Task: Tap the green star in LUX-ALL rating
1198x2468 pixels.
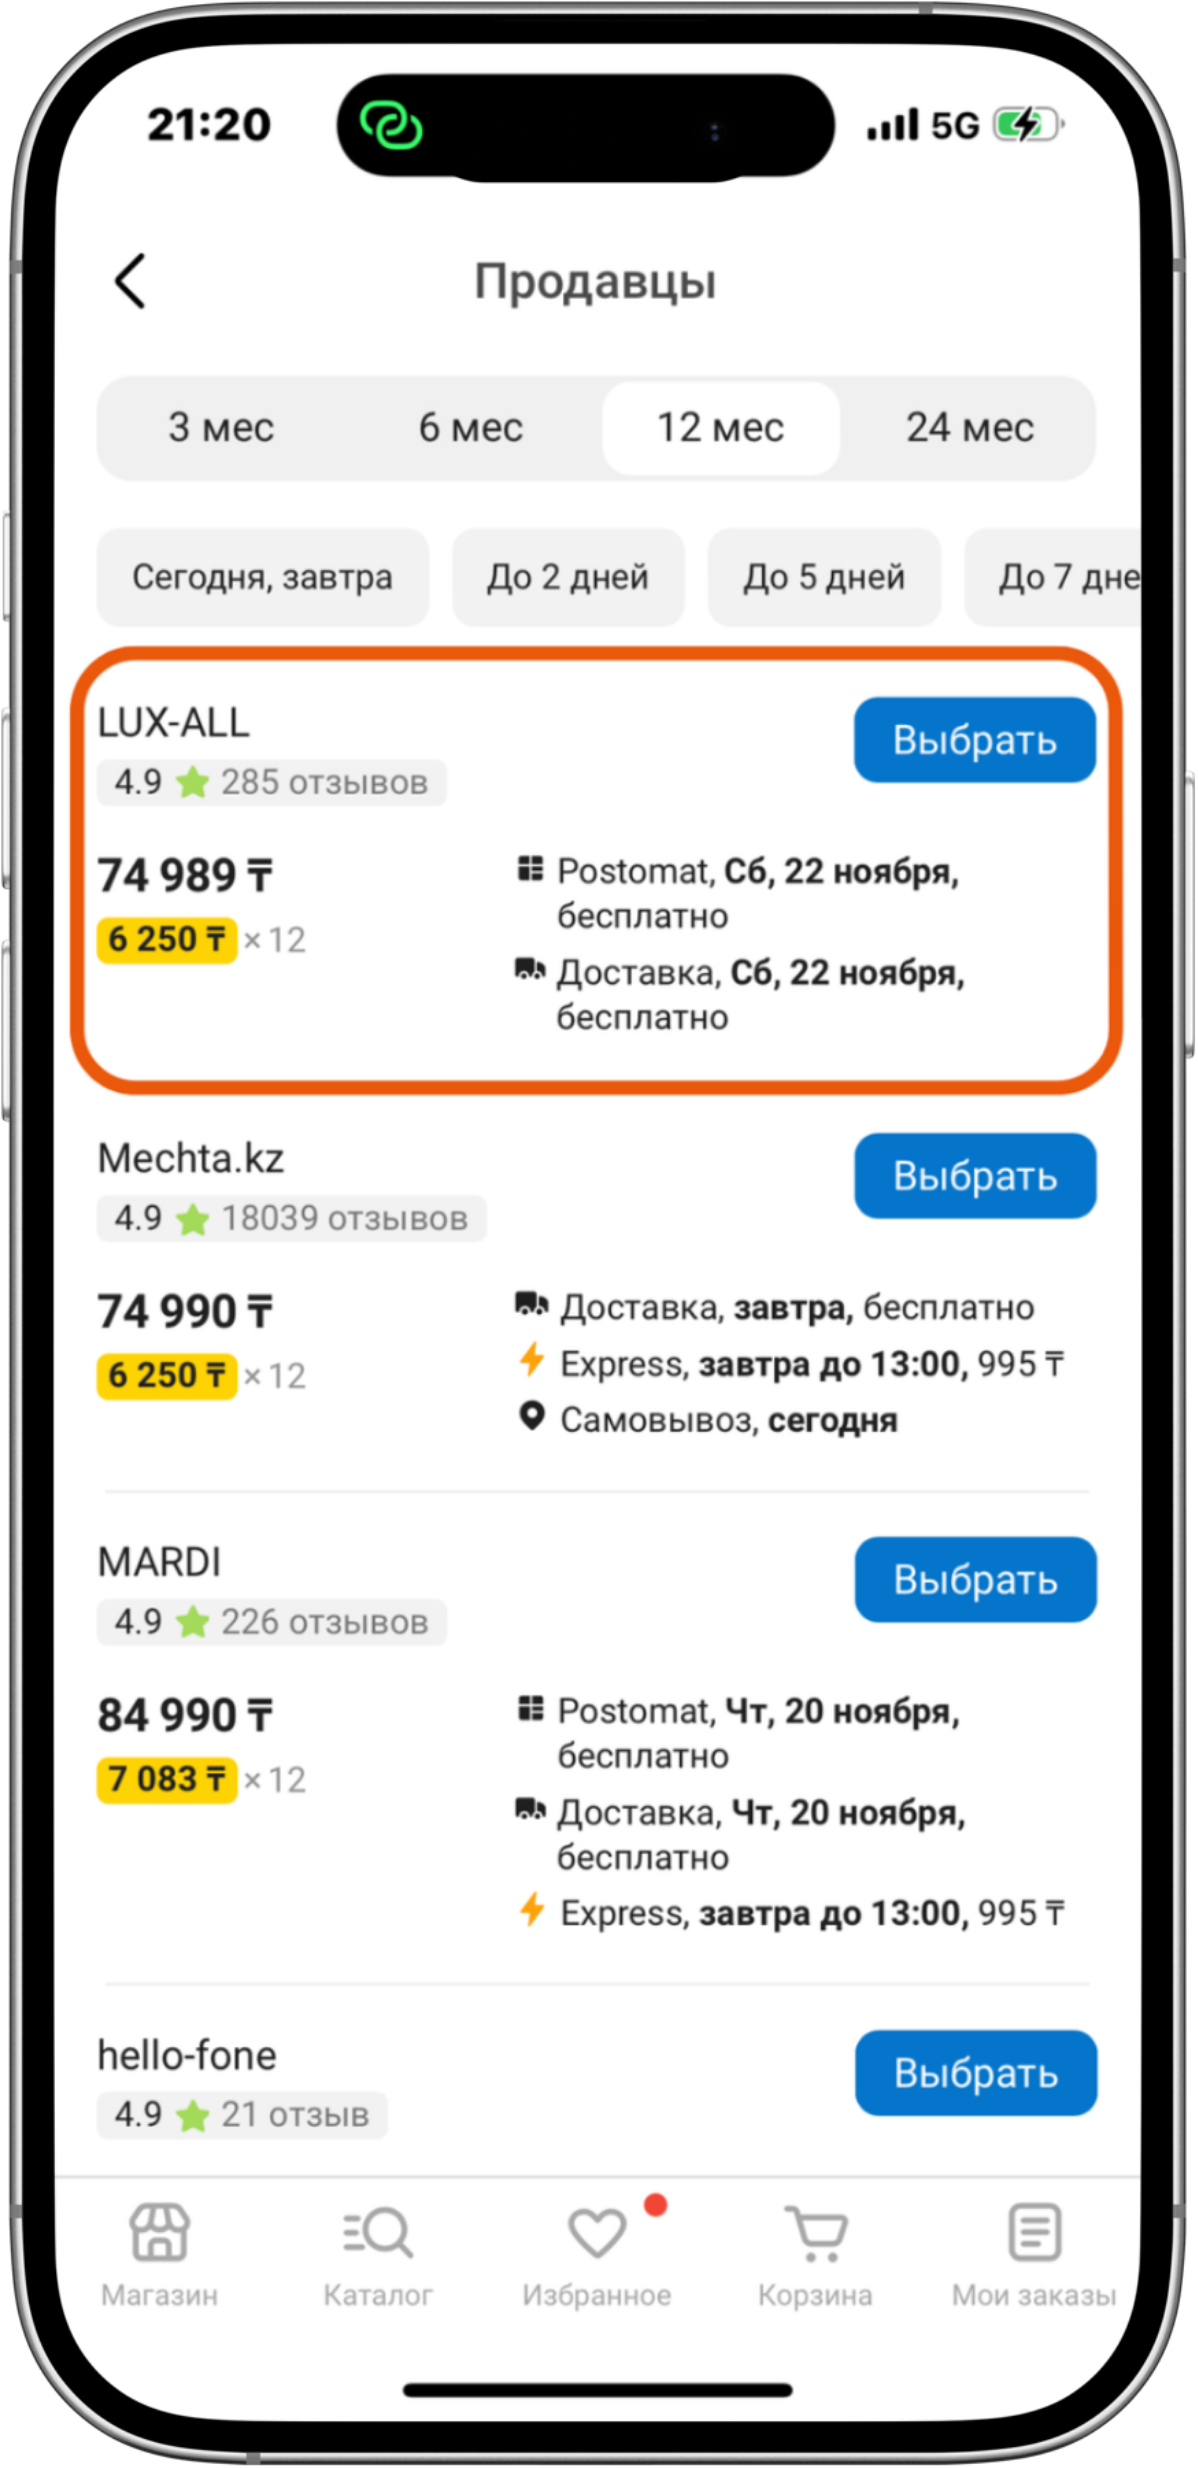Action: 192,782
